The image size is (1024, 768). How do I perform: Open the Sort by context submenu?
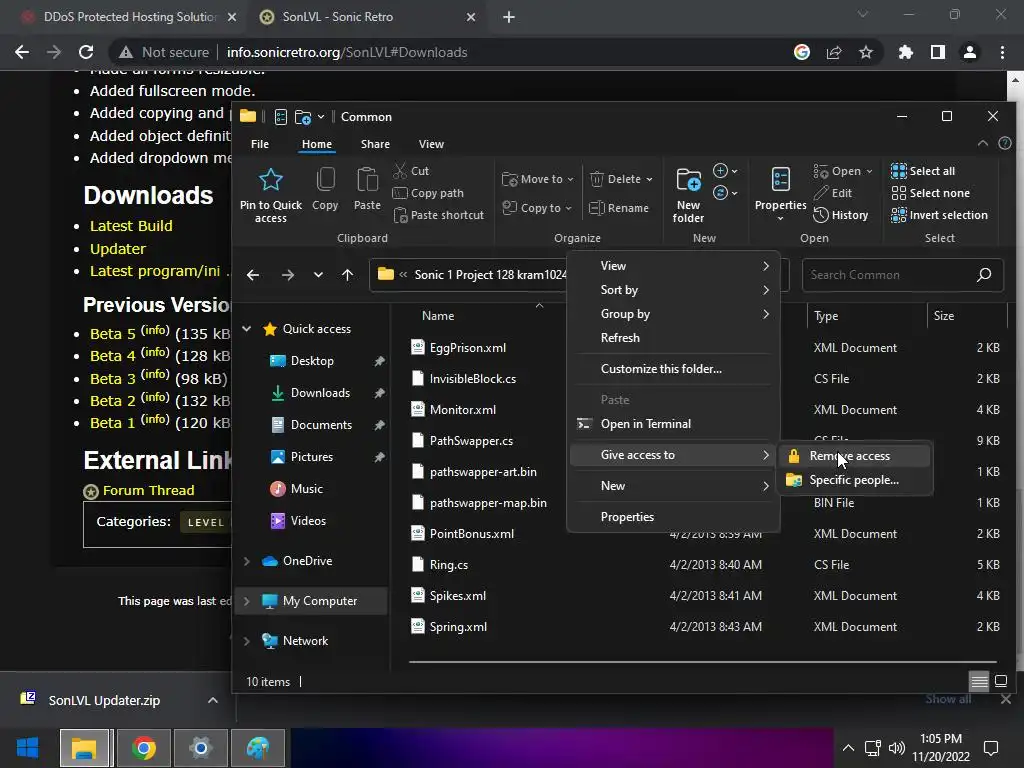673,290
